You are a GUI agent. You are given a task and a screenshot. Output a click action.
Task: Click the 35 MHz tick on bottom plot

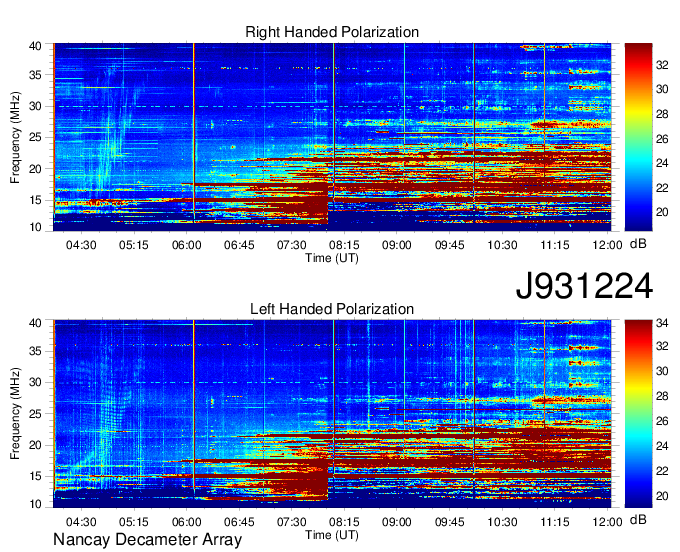click(35, 351)
